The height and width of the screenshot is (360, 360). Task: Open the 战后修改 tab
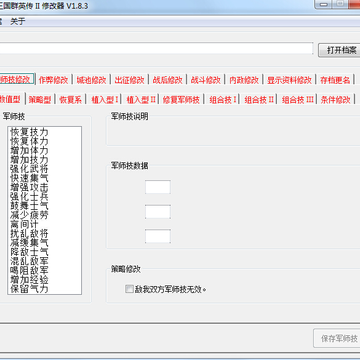coord(167,80)
